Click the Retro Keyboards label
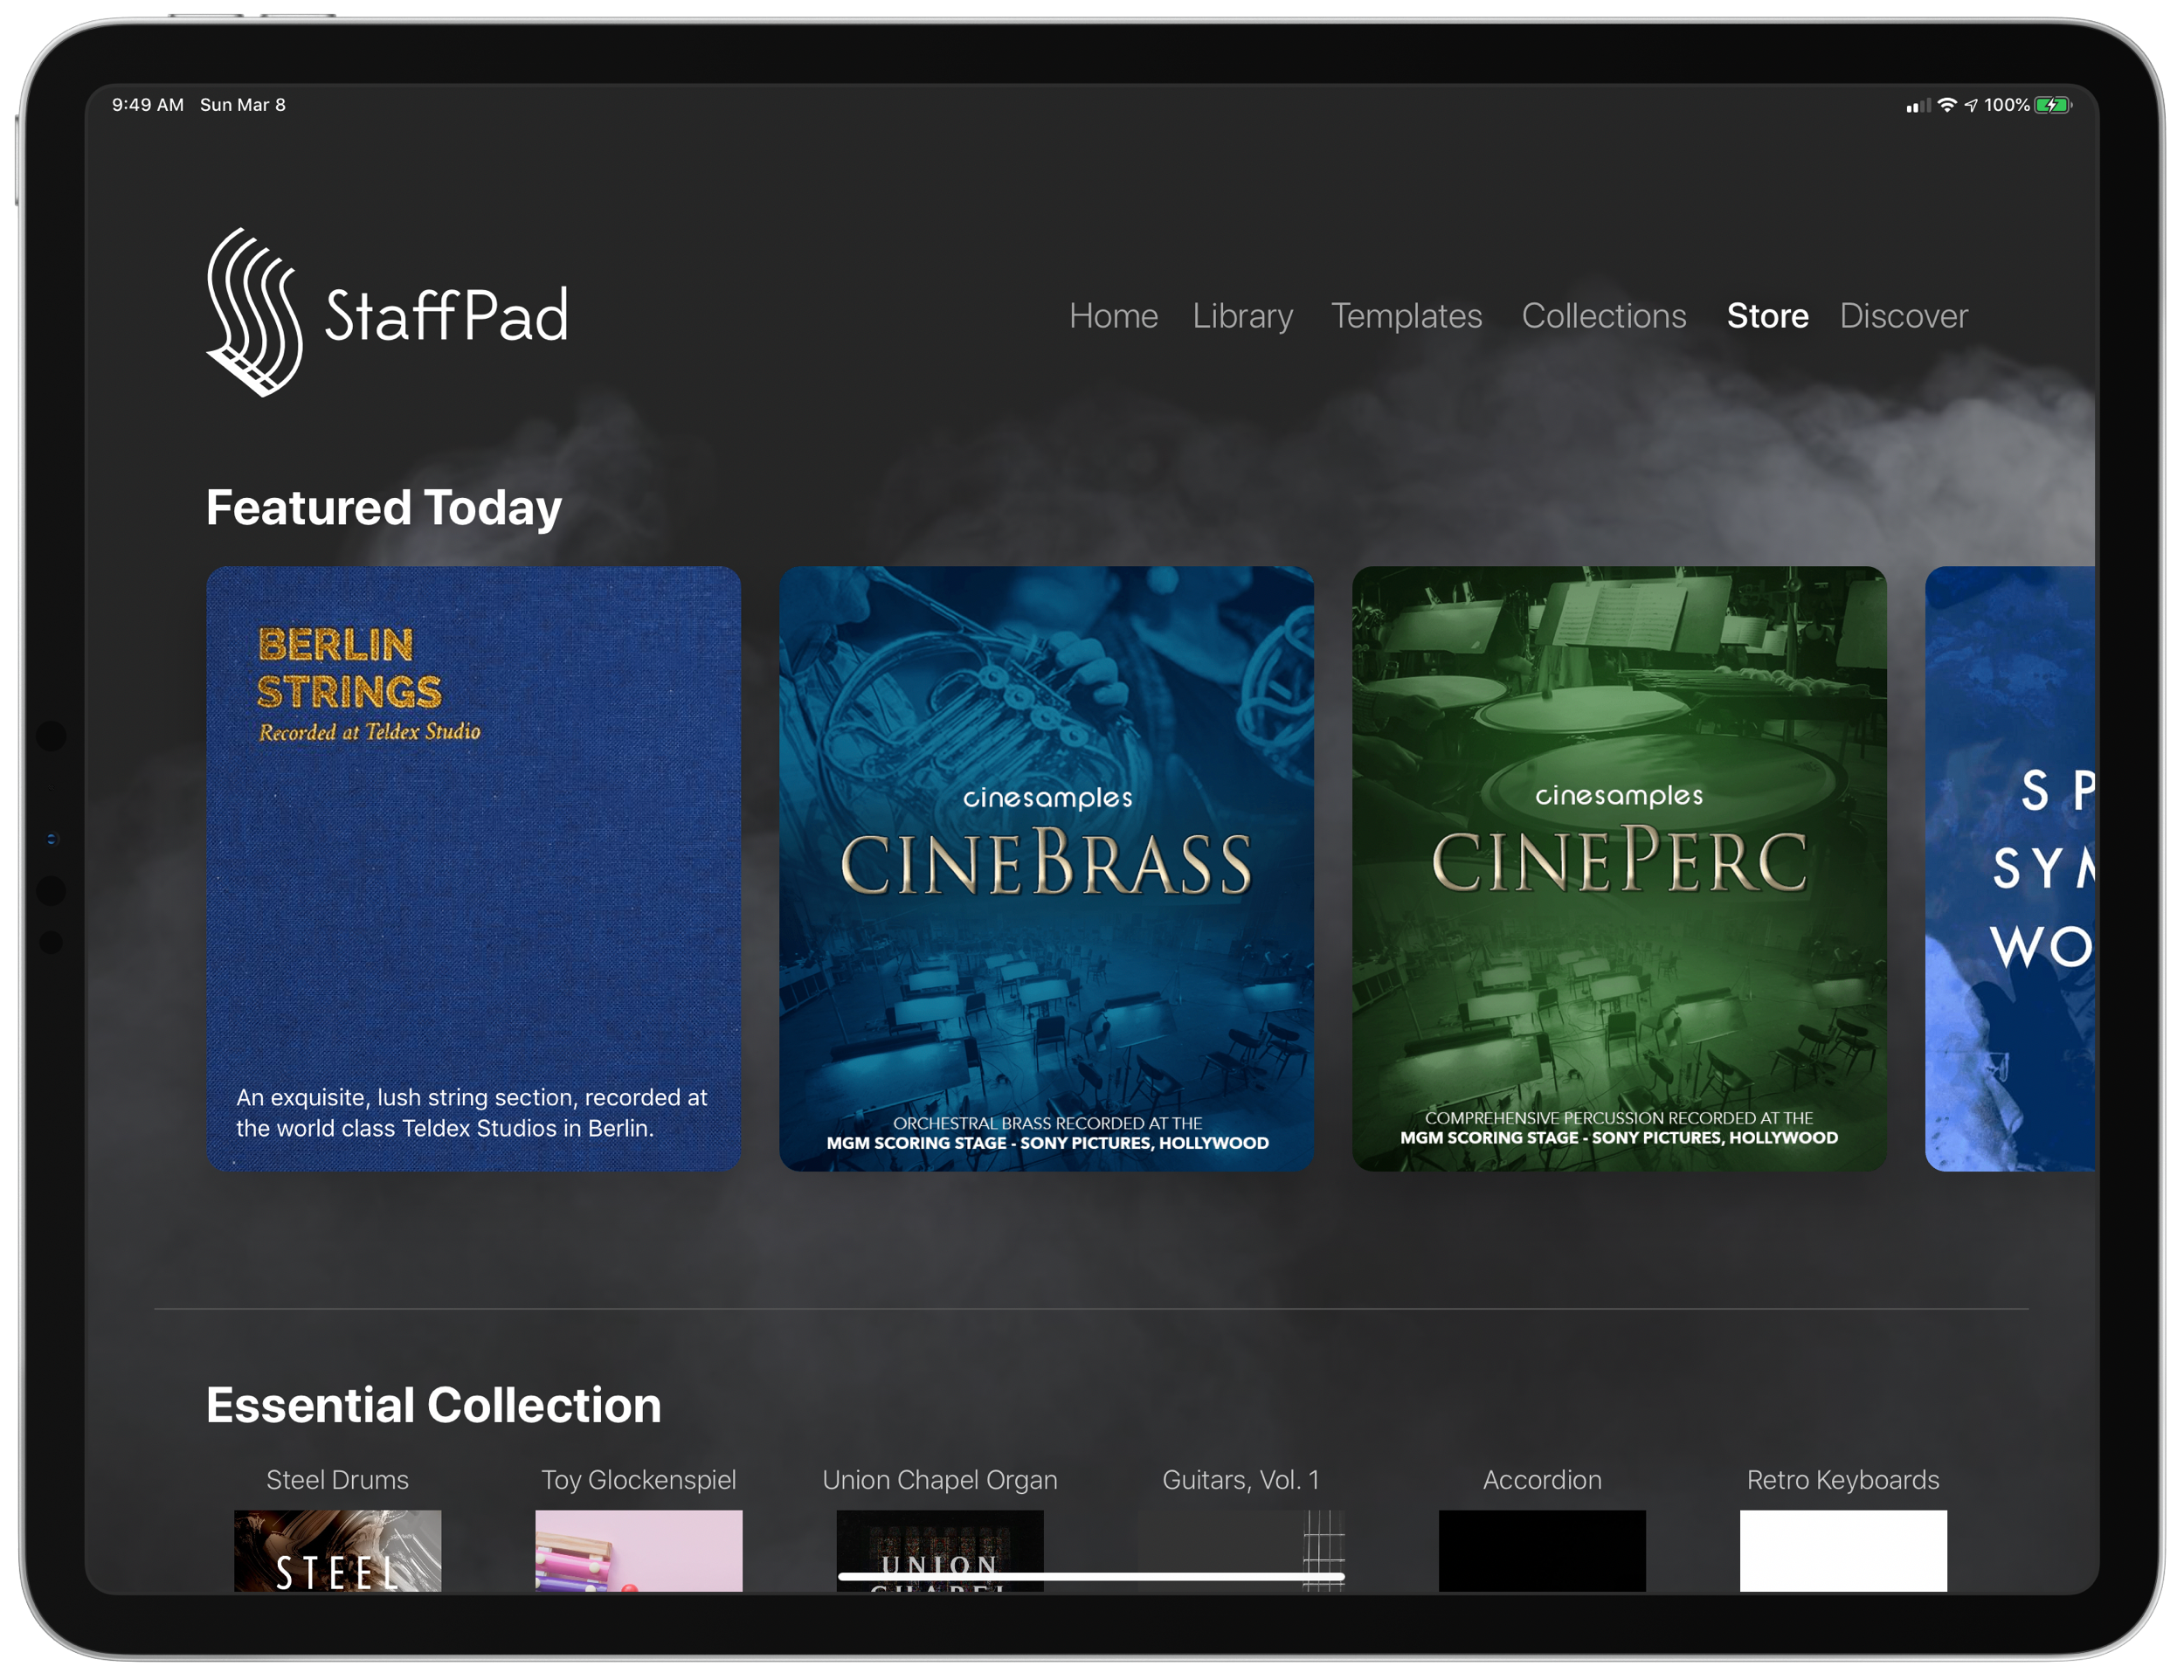Image resolution: width=2184 pixels, height=1680 pixels. coord(1843,1480)
